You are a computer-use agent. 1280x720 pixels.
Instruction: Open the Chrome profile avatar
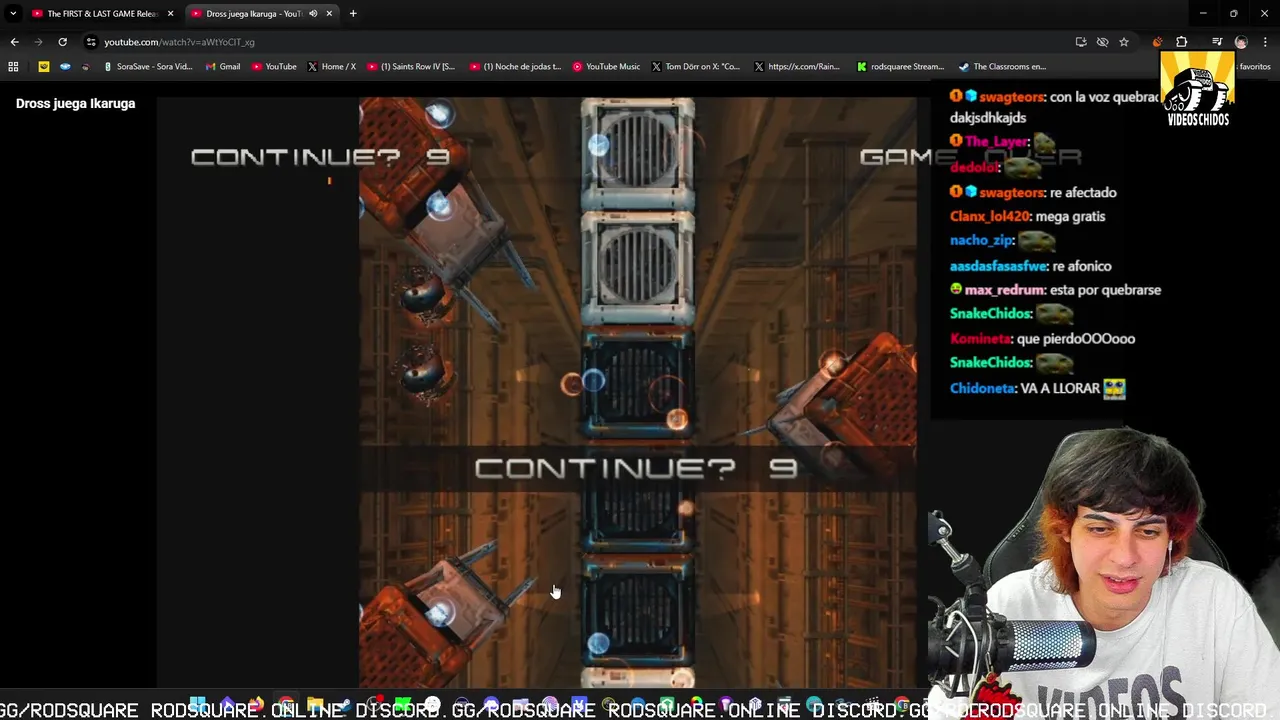pos(1241,42)
